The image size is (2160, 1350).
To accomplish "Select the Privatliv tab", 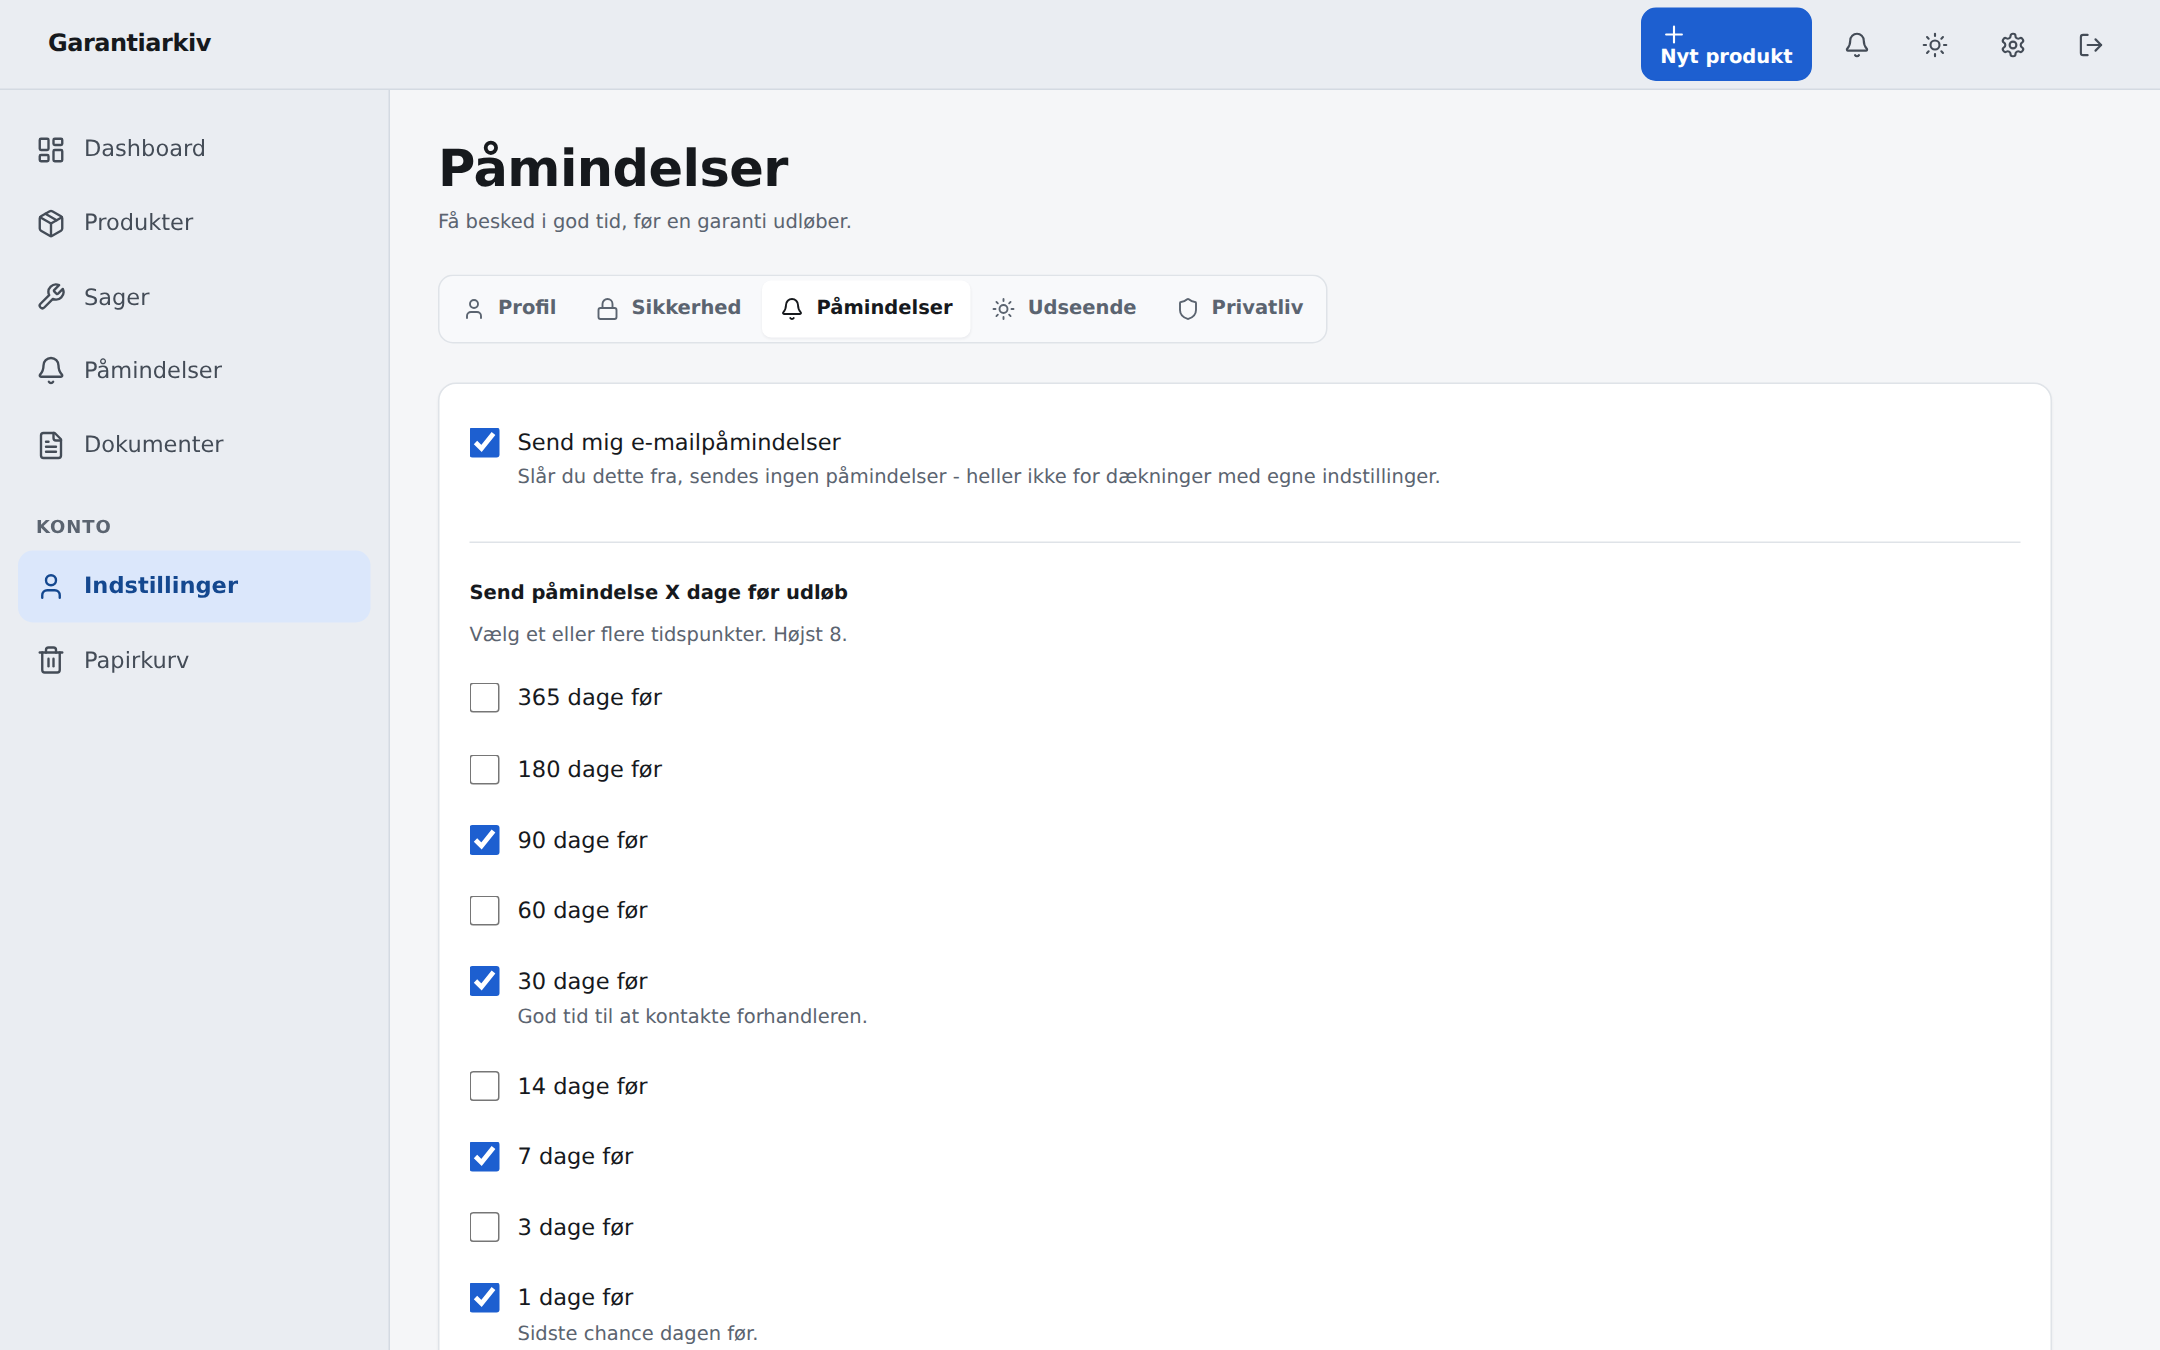I will point(1241,308).
